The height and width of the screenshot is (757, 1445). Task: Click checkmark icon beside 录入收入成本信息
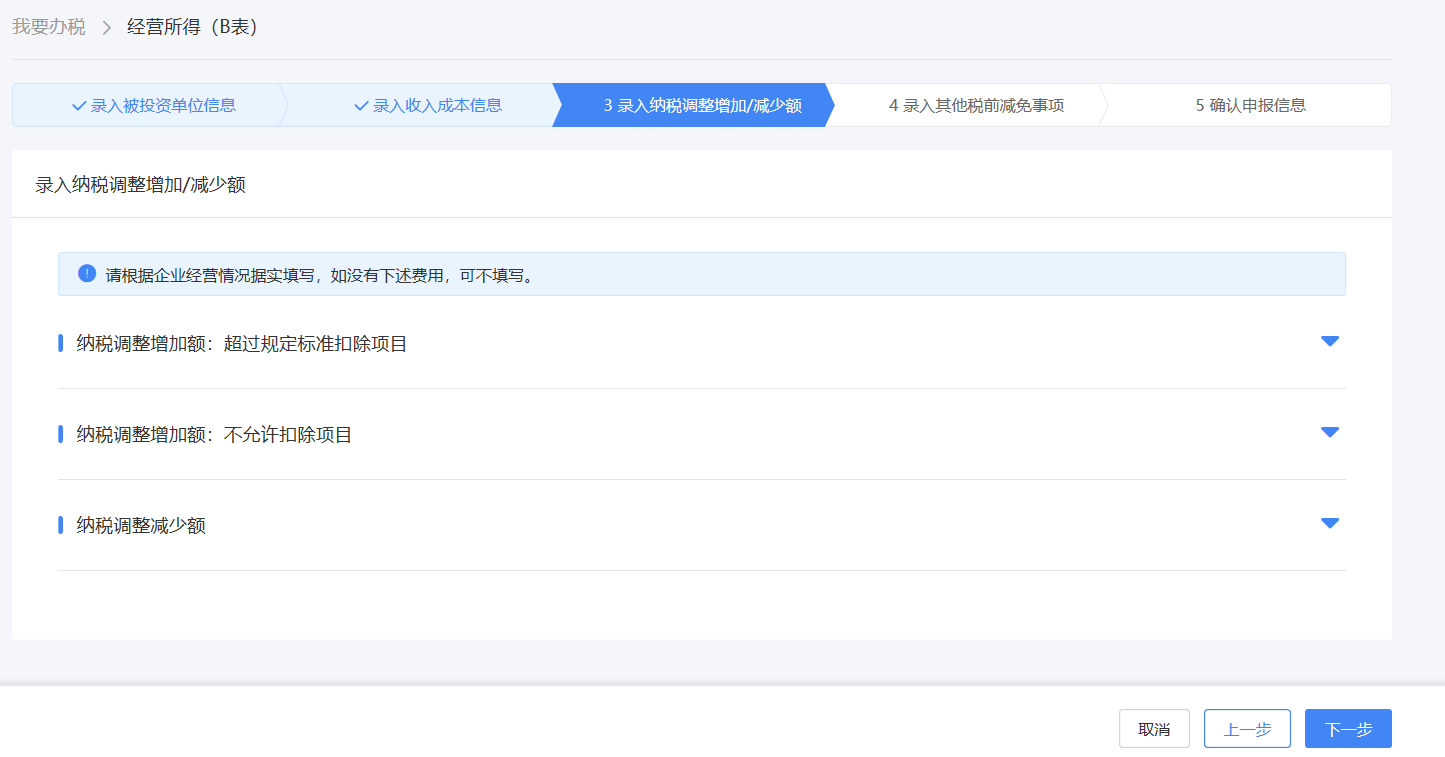coord(361,105)
